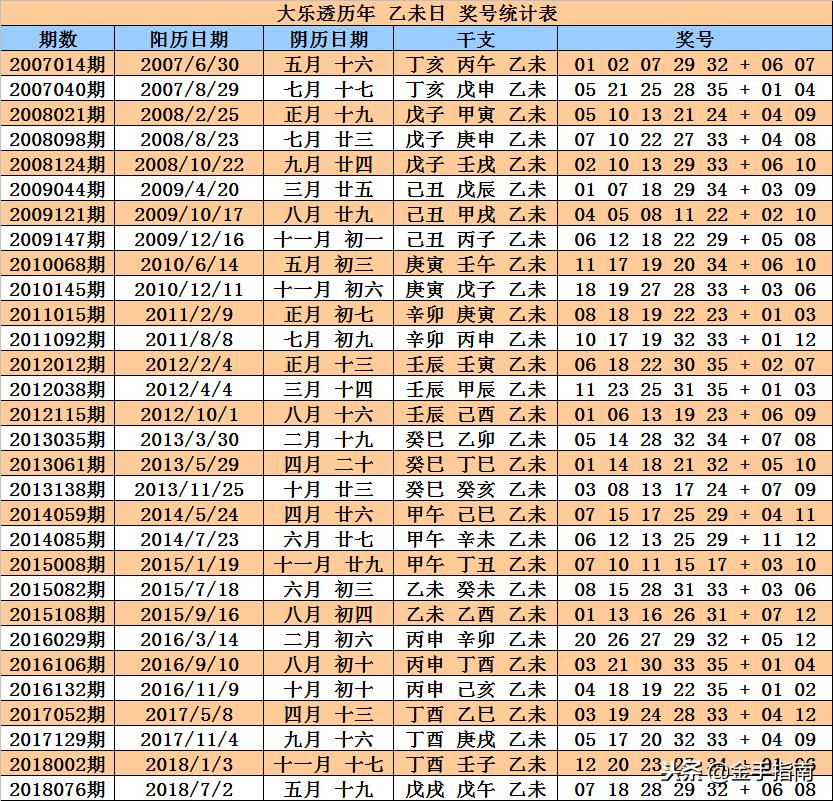Viewport: 833px width, 801px height.
Task: Click ganzhi cell 辛卯 丙申 乙未
Action: tap(475, 339)
